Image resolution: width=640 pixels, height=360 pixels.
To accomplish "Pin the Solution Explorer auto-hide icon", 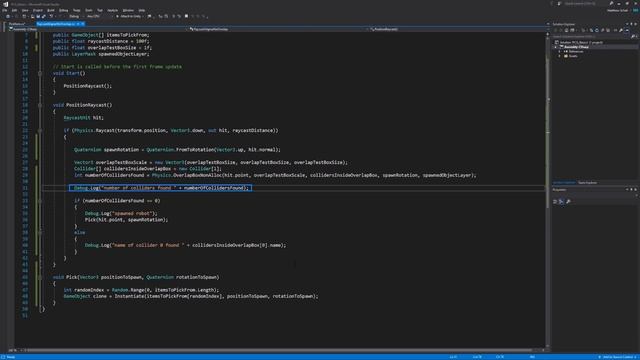I will coord(631,24).
